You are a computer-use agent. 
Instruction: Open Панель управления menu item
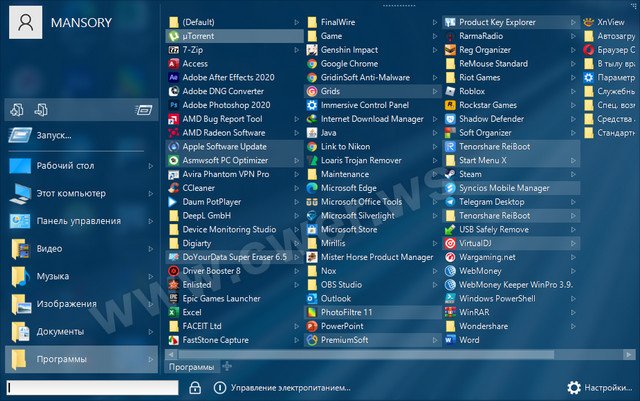tap(80, 221)
